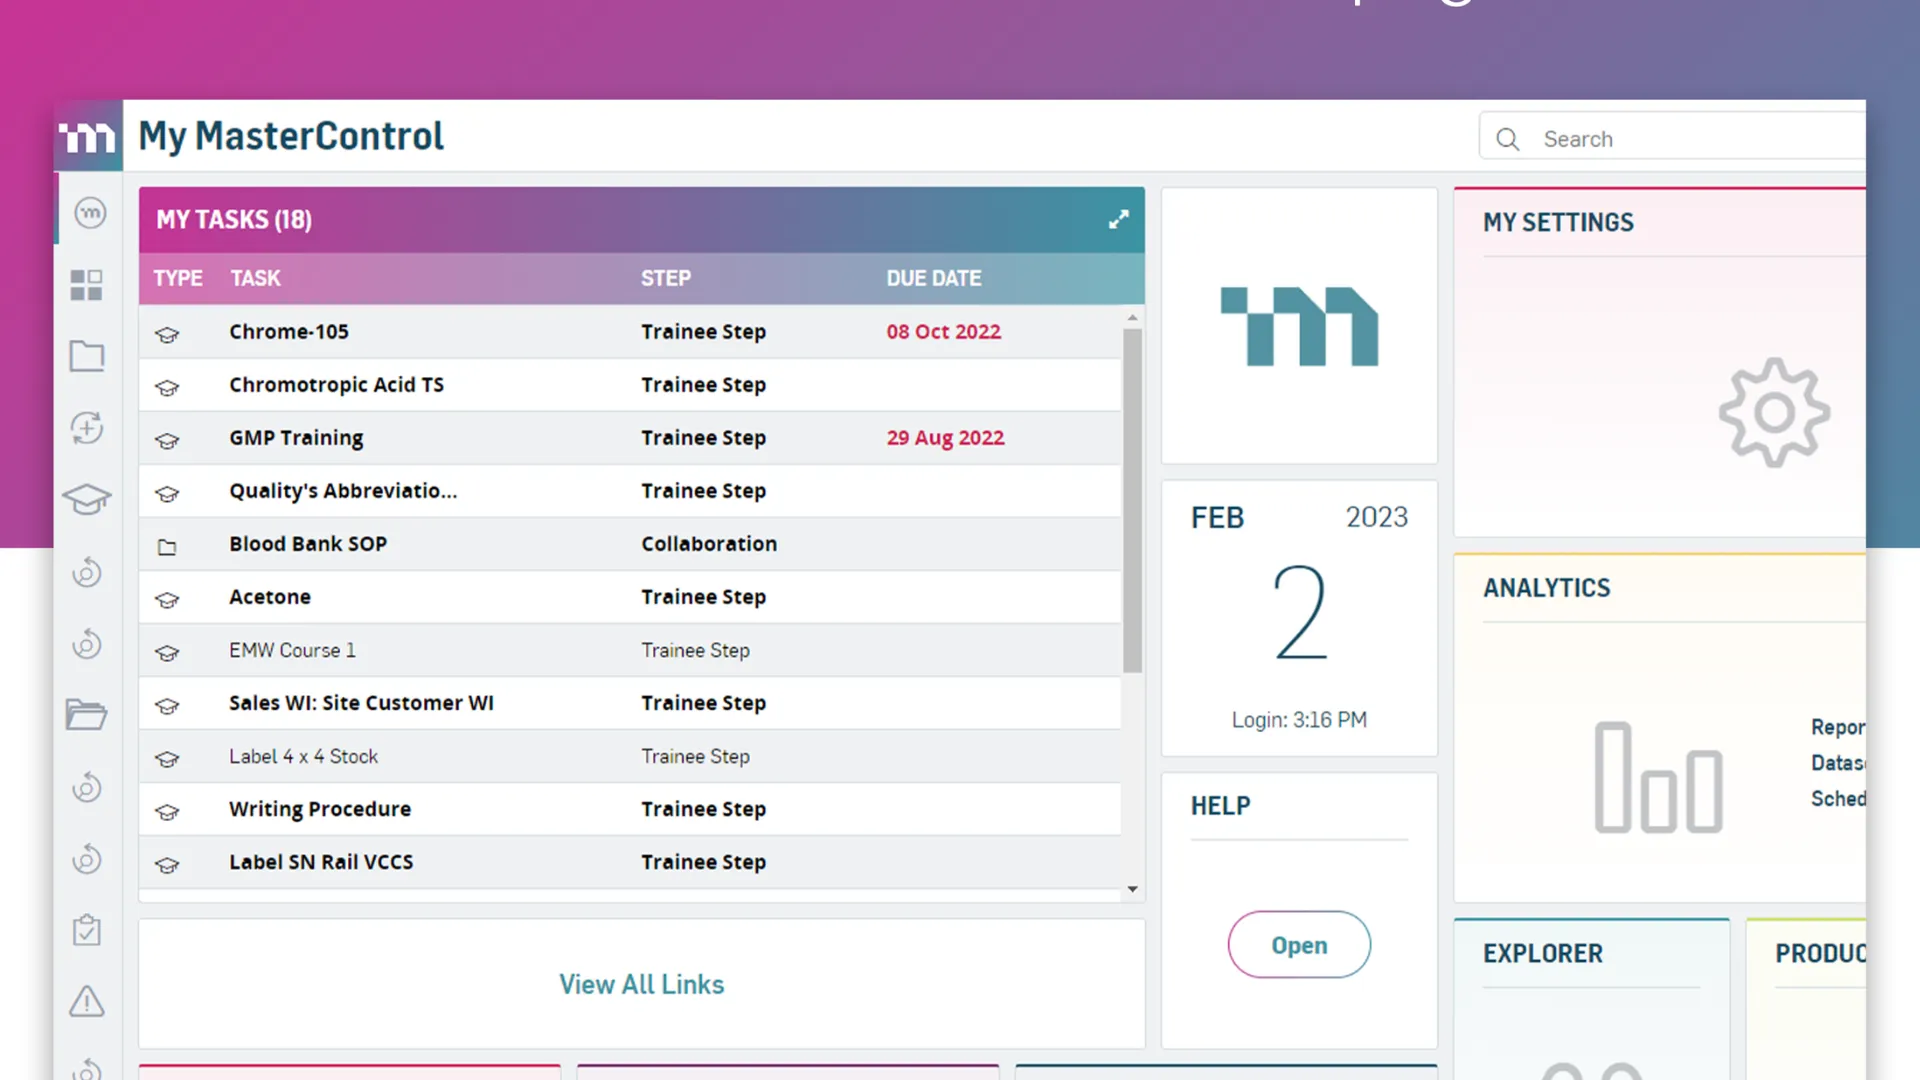Click the search magnifier icon

(x=1508, y=139)
